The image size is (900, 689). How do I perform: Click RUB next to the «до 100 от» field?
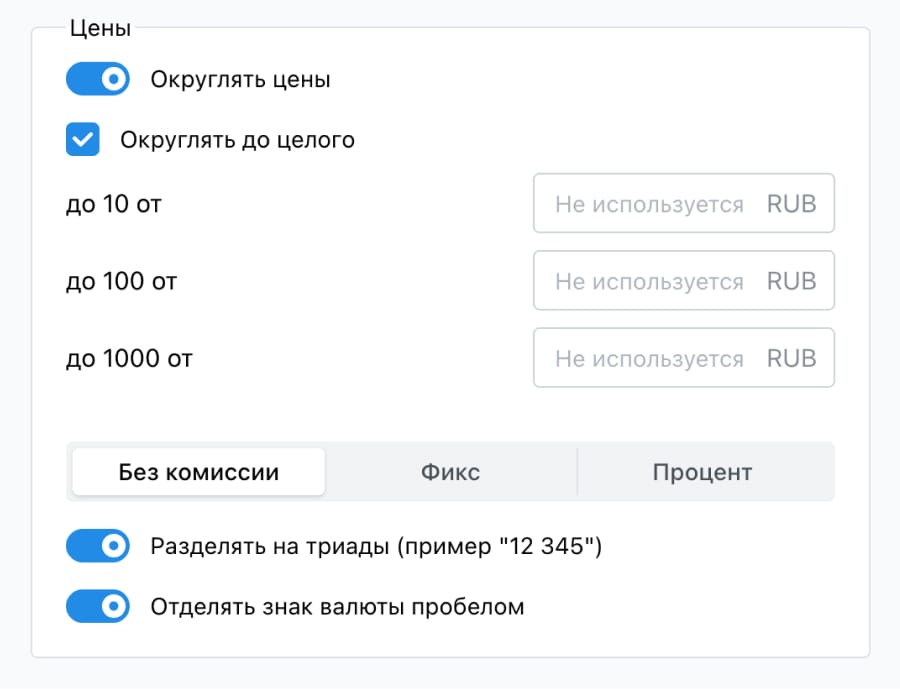coord(792,281)
